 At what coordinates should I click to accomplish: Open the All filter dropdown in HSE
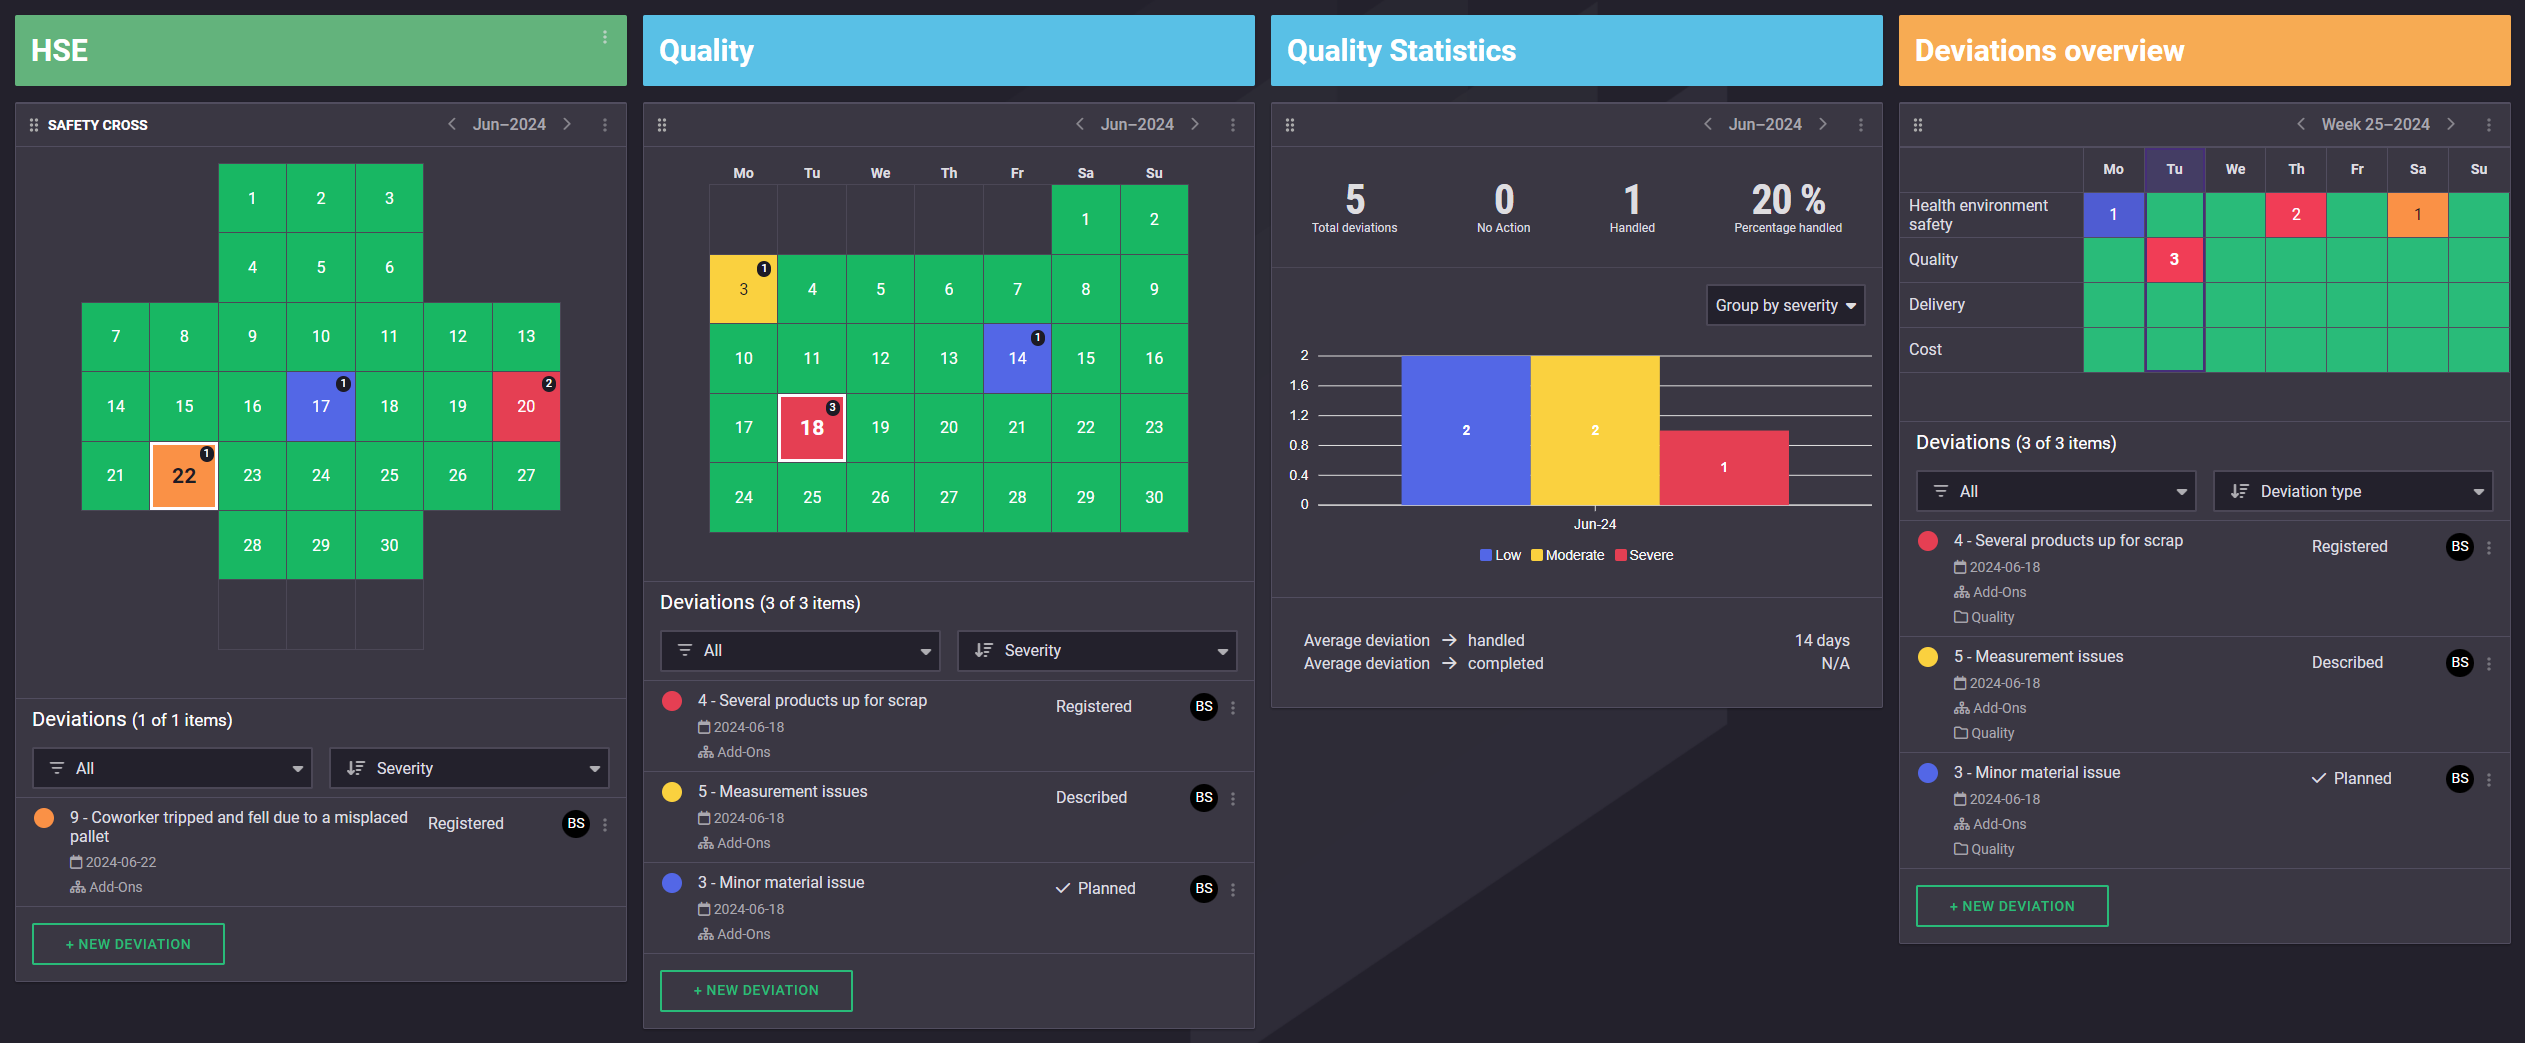(x=172, y=768)
